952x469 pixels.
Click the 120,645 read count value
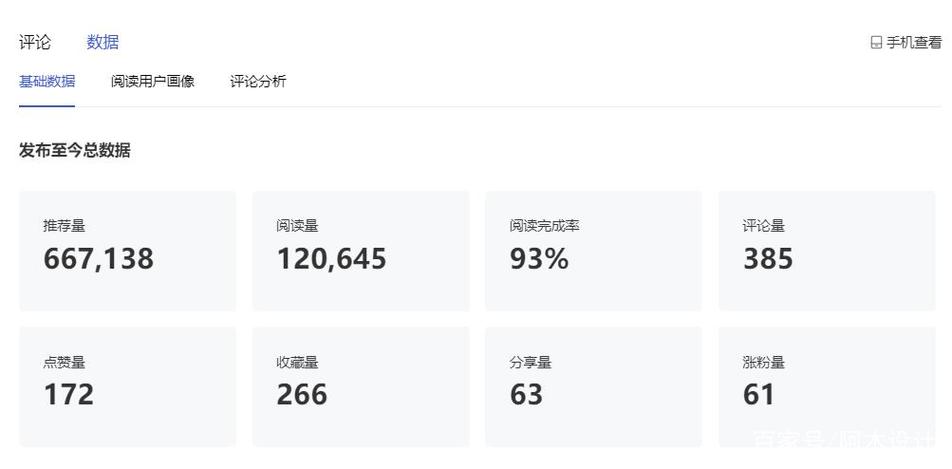tap(332, 259)
